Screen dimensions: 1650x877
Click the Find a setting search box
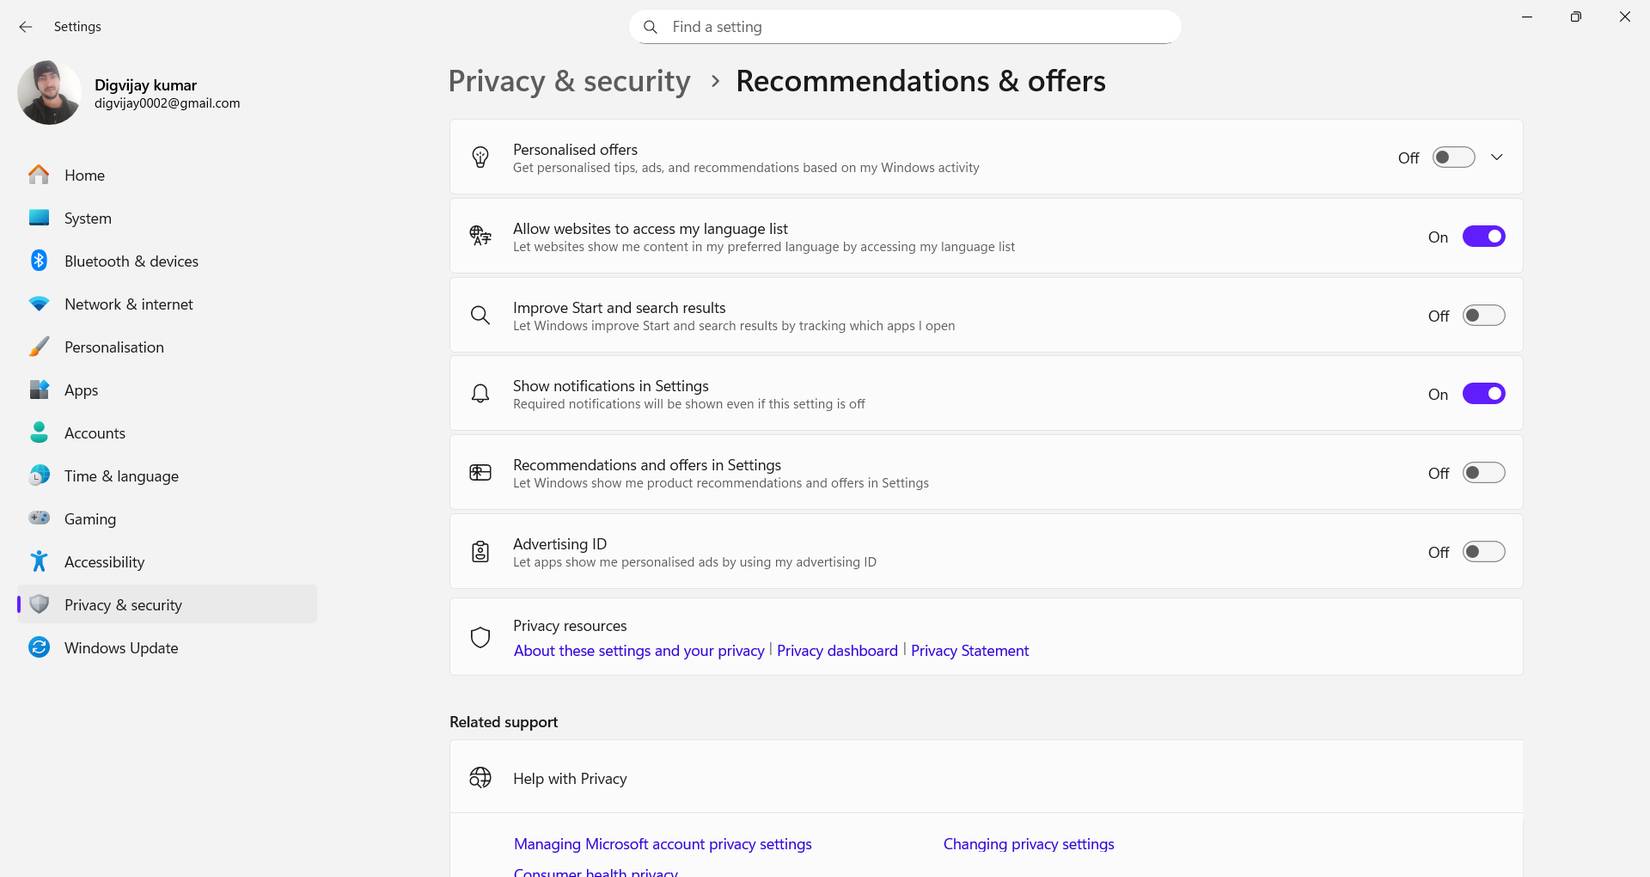[x=905, y=27]
